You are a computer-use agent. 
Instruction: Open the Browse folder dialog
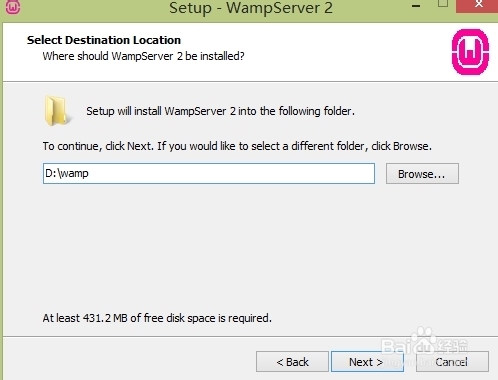[422, 174]
